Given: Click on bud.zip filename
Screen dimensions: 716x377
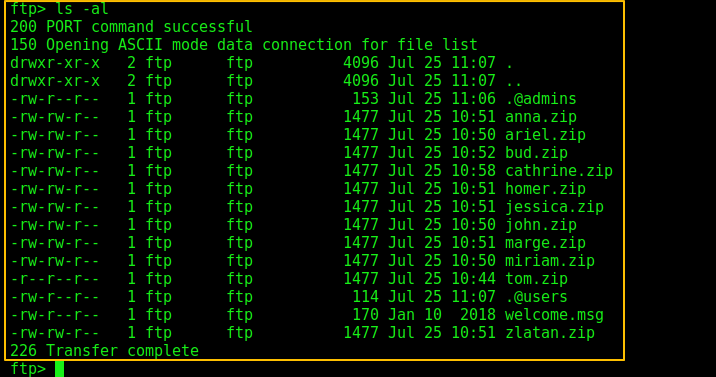Looking at the screenshot, I should tap(536, 153).
